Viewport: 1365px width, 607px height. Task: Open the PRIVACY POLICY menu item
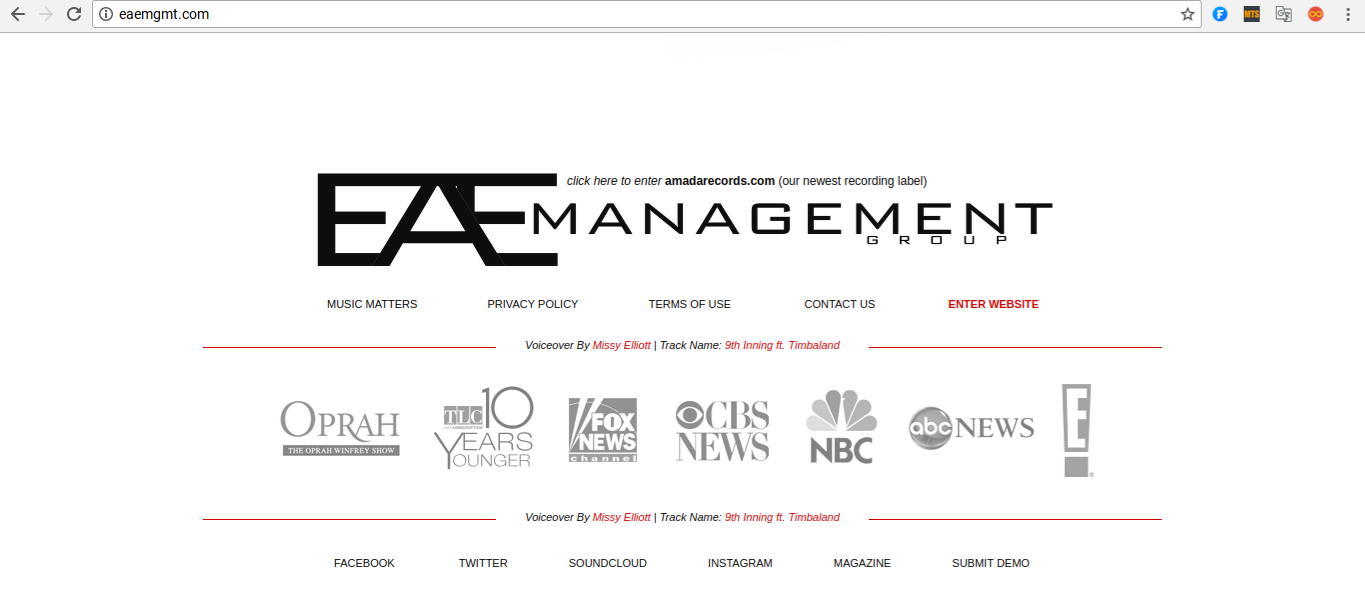pos(533,304)
